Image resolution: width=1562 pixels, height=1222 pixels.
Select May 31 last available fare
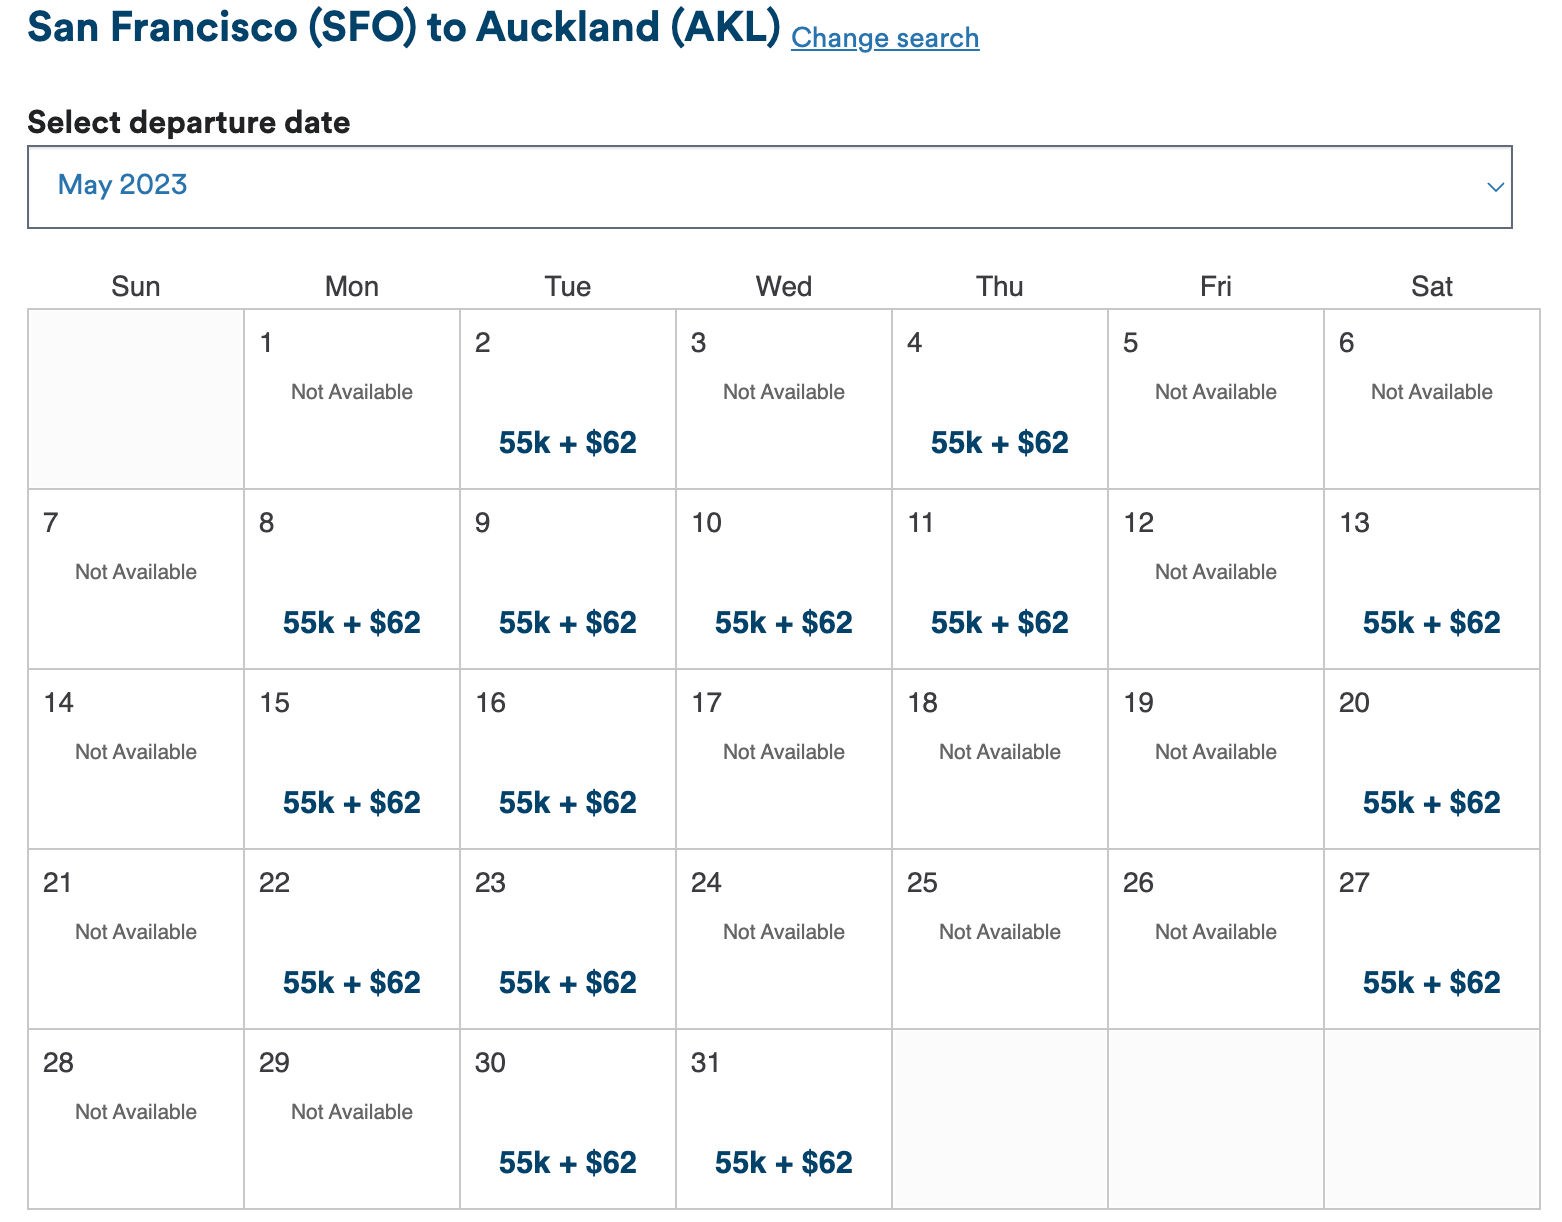click(783, 1161)
